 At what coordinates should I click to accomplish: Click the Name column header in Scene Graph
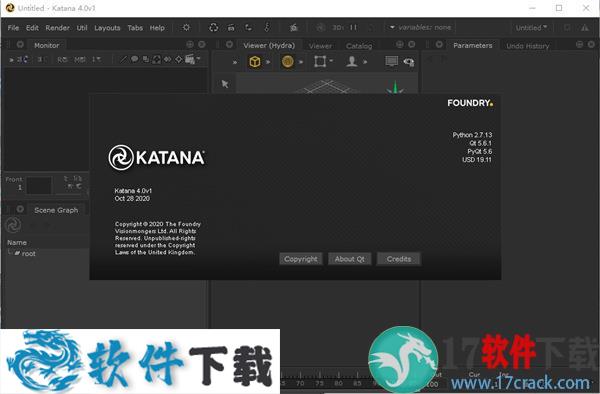[17, 243]
